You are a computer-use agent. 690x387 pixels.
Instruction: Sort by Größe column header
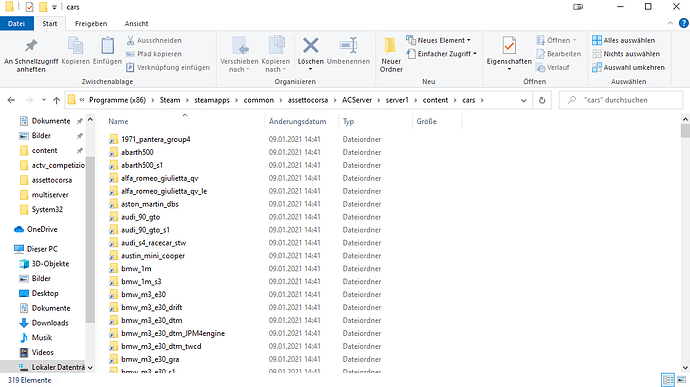437,122
